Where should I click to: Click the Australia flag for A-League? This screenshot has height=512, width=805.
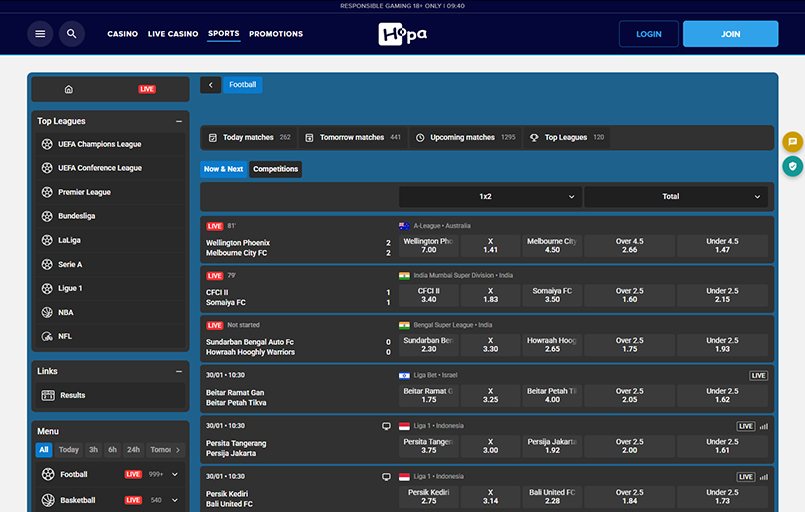[x=405, y=226]
